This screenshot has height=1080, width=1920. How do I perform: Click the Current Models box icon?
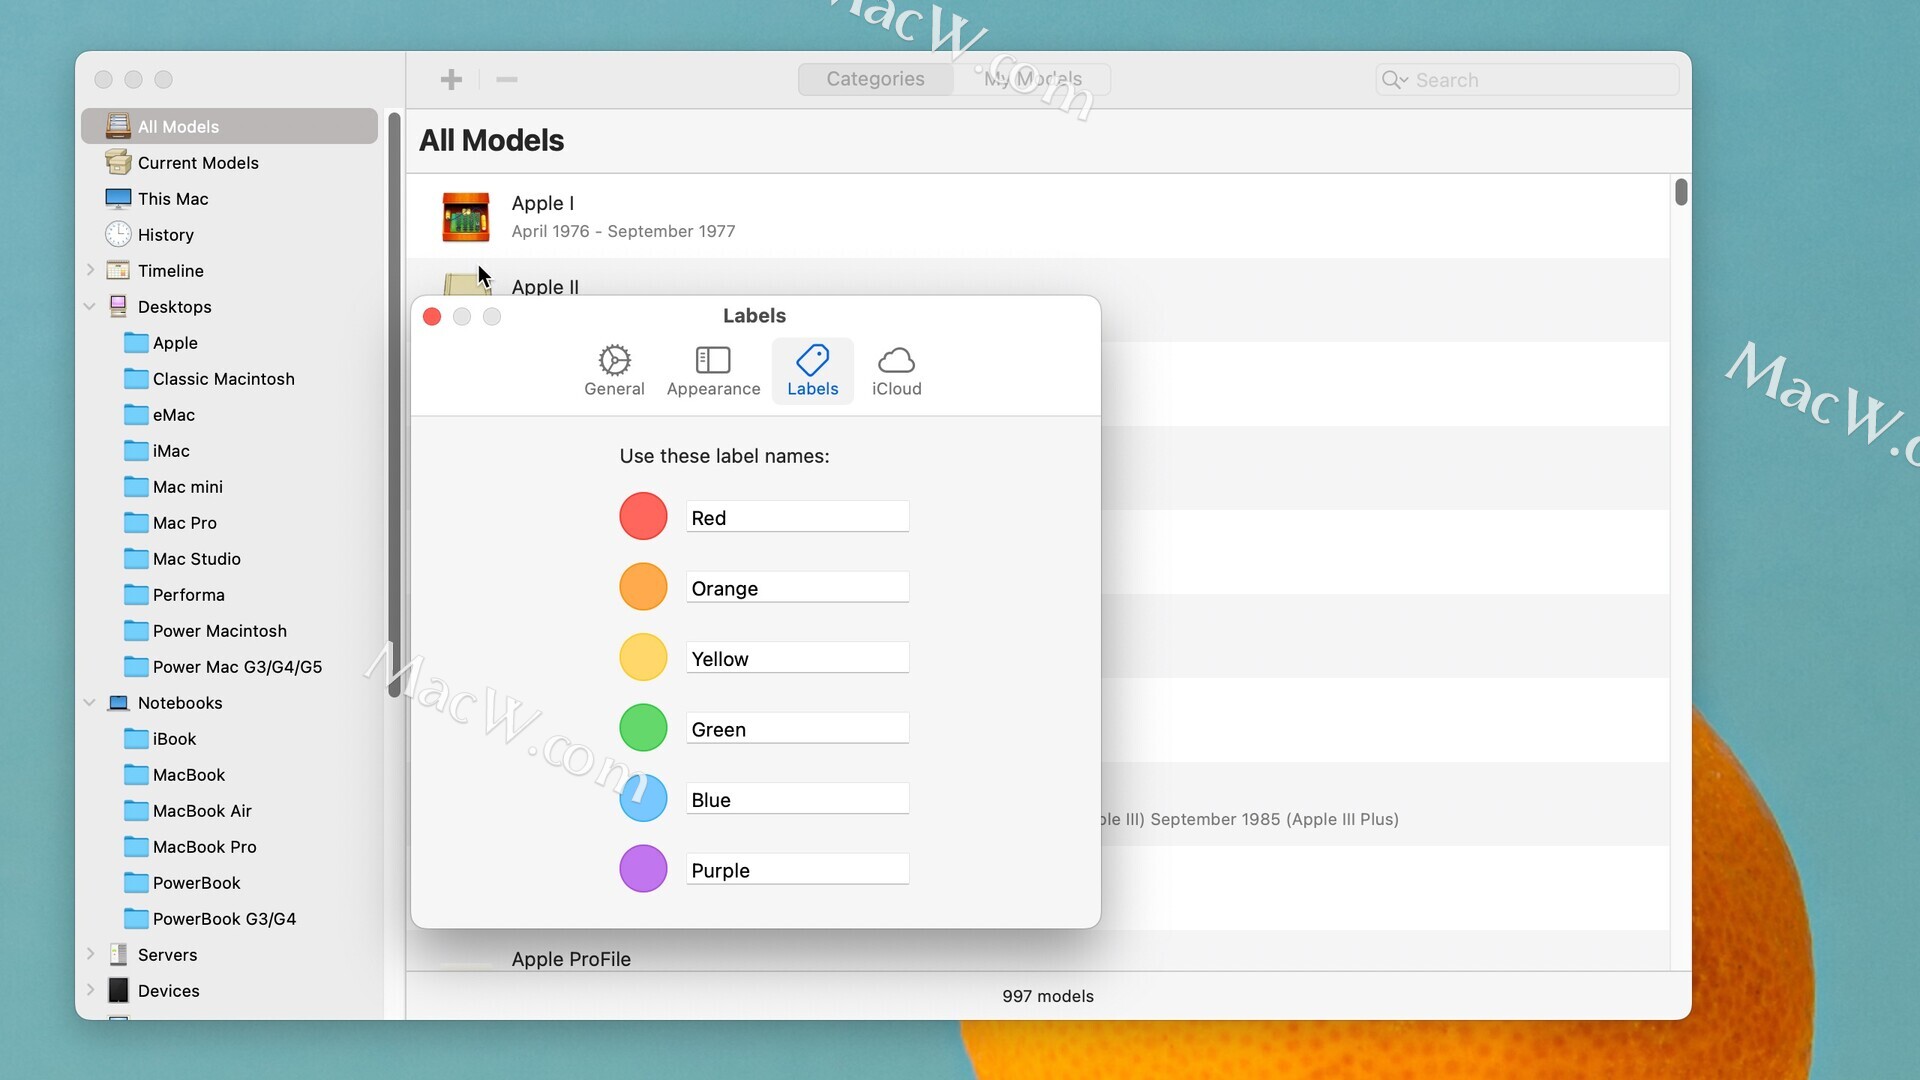pyautogui.click(x=118, y=162)
